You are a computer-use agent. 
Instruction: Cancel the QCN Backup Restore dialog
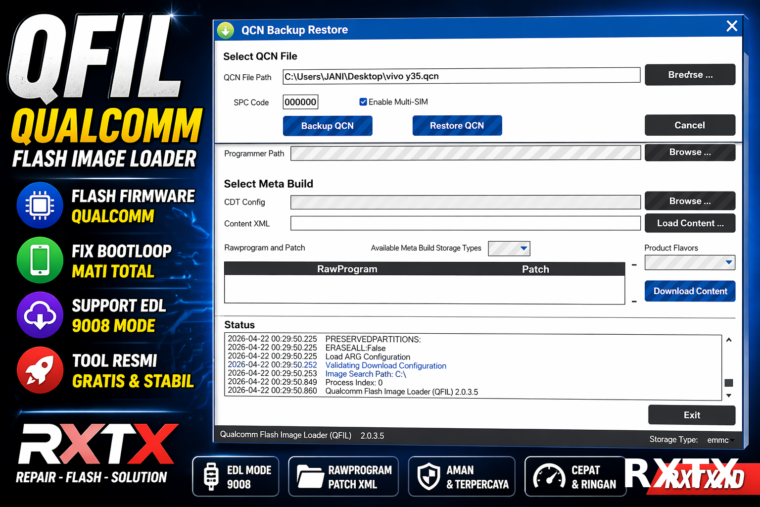pyautogui.click(x=690, y=125)
